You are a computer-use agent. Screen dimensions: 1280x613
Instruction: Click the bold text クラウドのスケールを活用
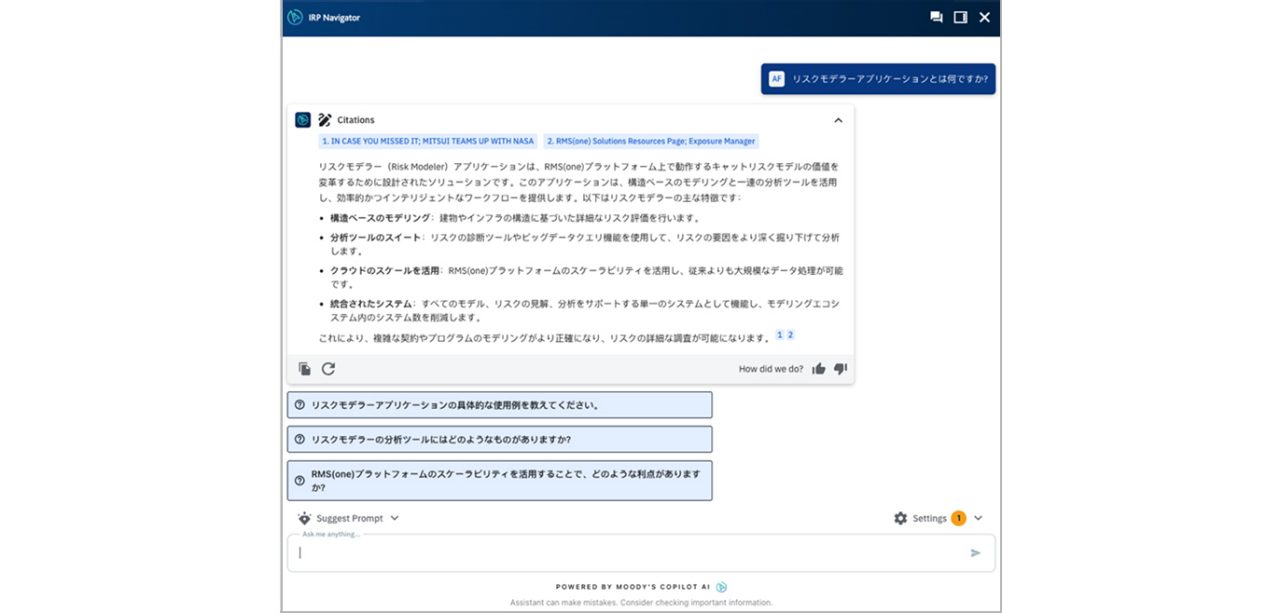(385, 270)
